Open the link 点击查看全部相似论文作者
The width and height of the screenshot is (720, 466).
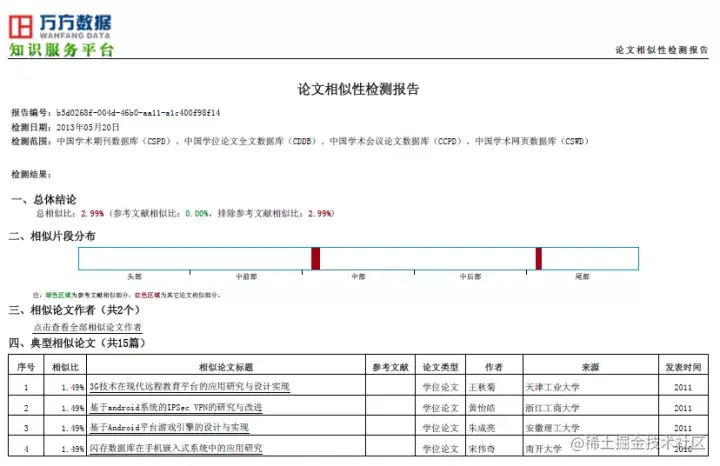pos(87,327)
